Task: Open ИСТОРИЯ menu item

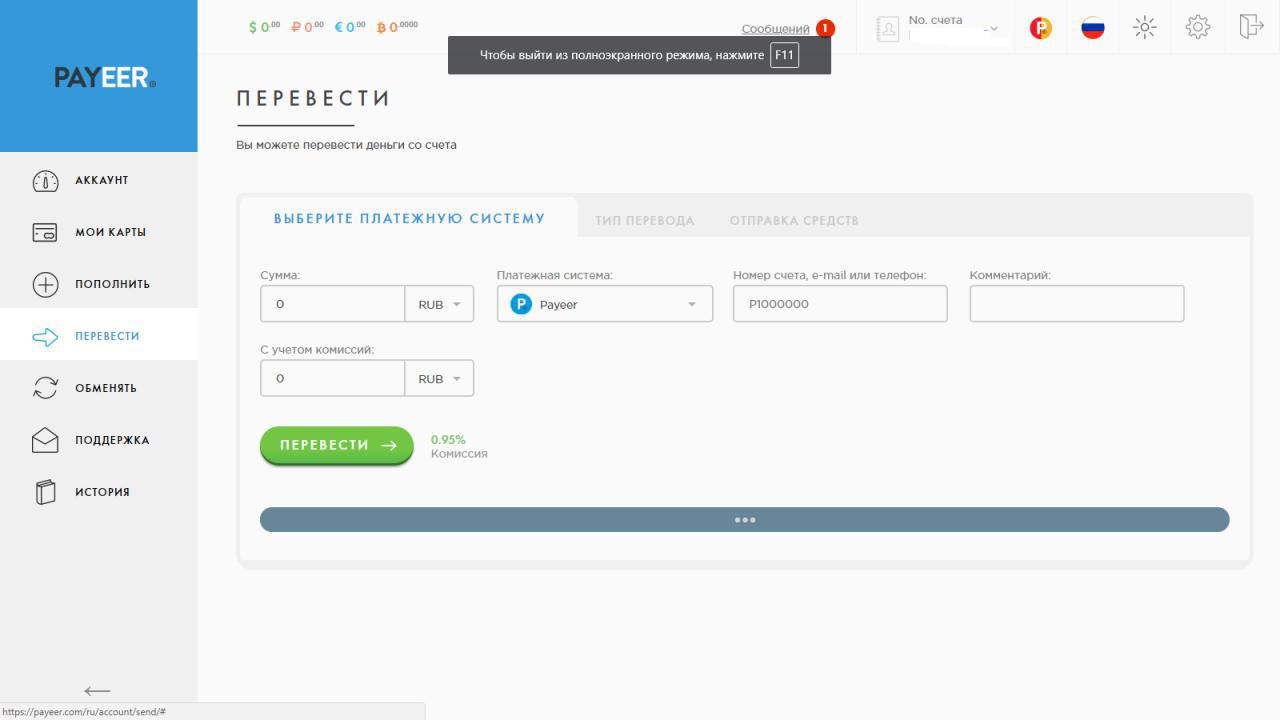Action: click(102, 492)
